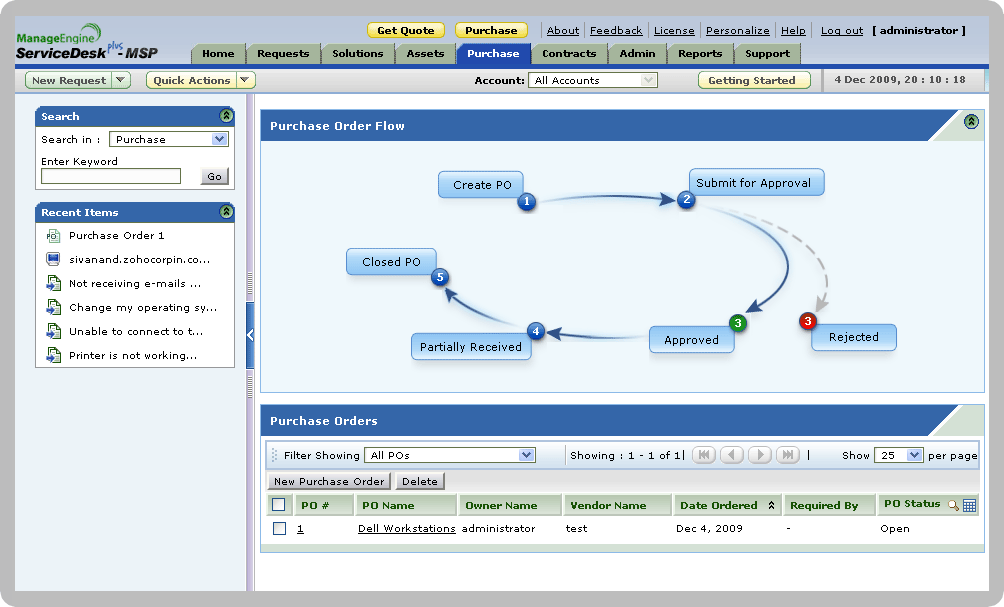Switch to the Reports tab
This screenshot has height=607, width=1004.
pyautogui.click(x=700, y=54)
